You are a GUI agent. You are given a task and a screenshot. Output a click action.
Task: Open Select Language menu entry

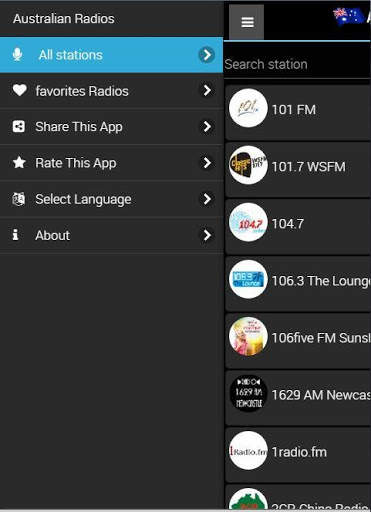111,199
